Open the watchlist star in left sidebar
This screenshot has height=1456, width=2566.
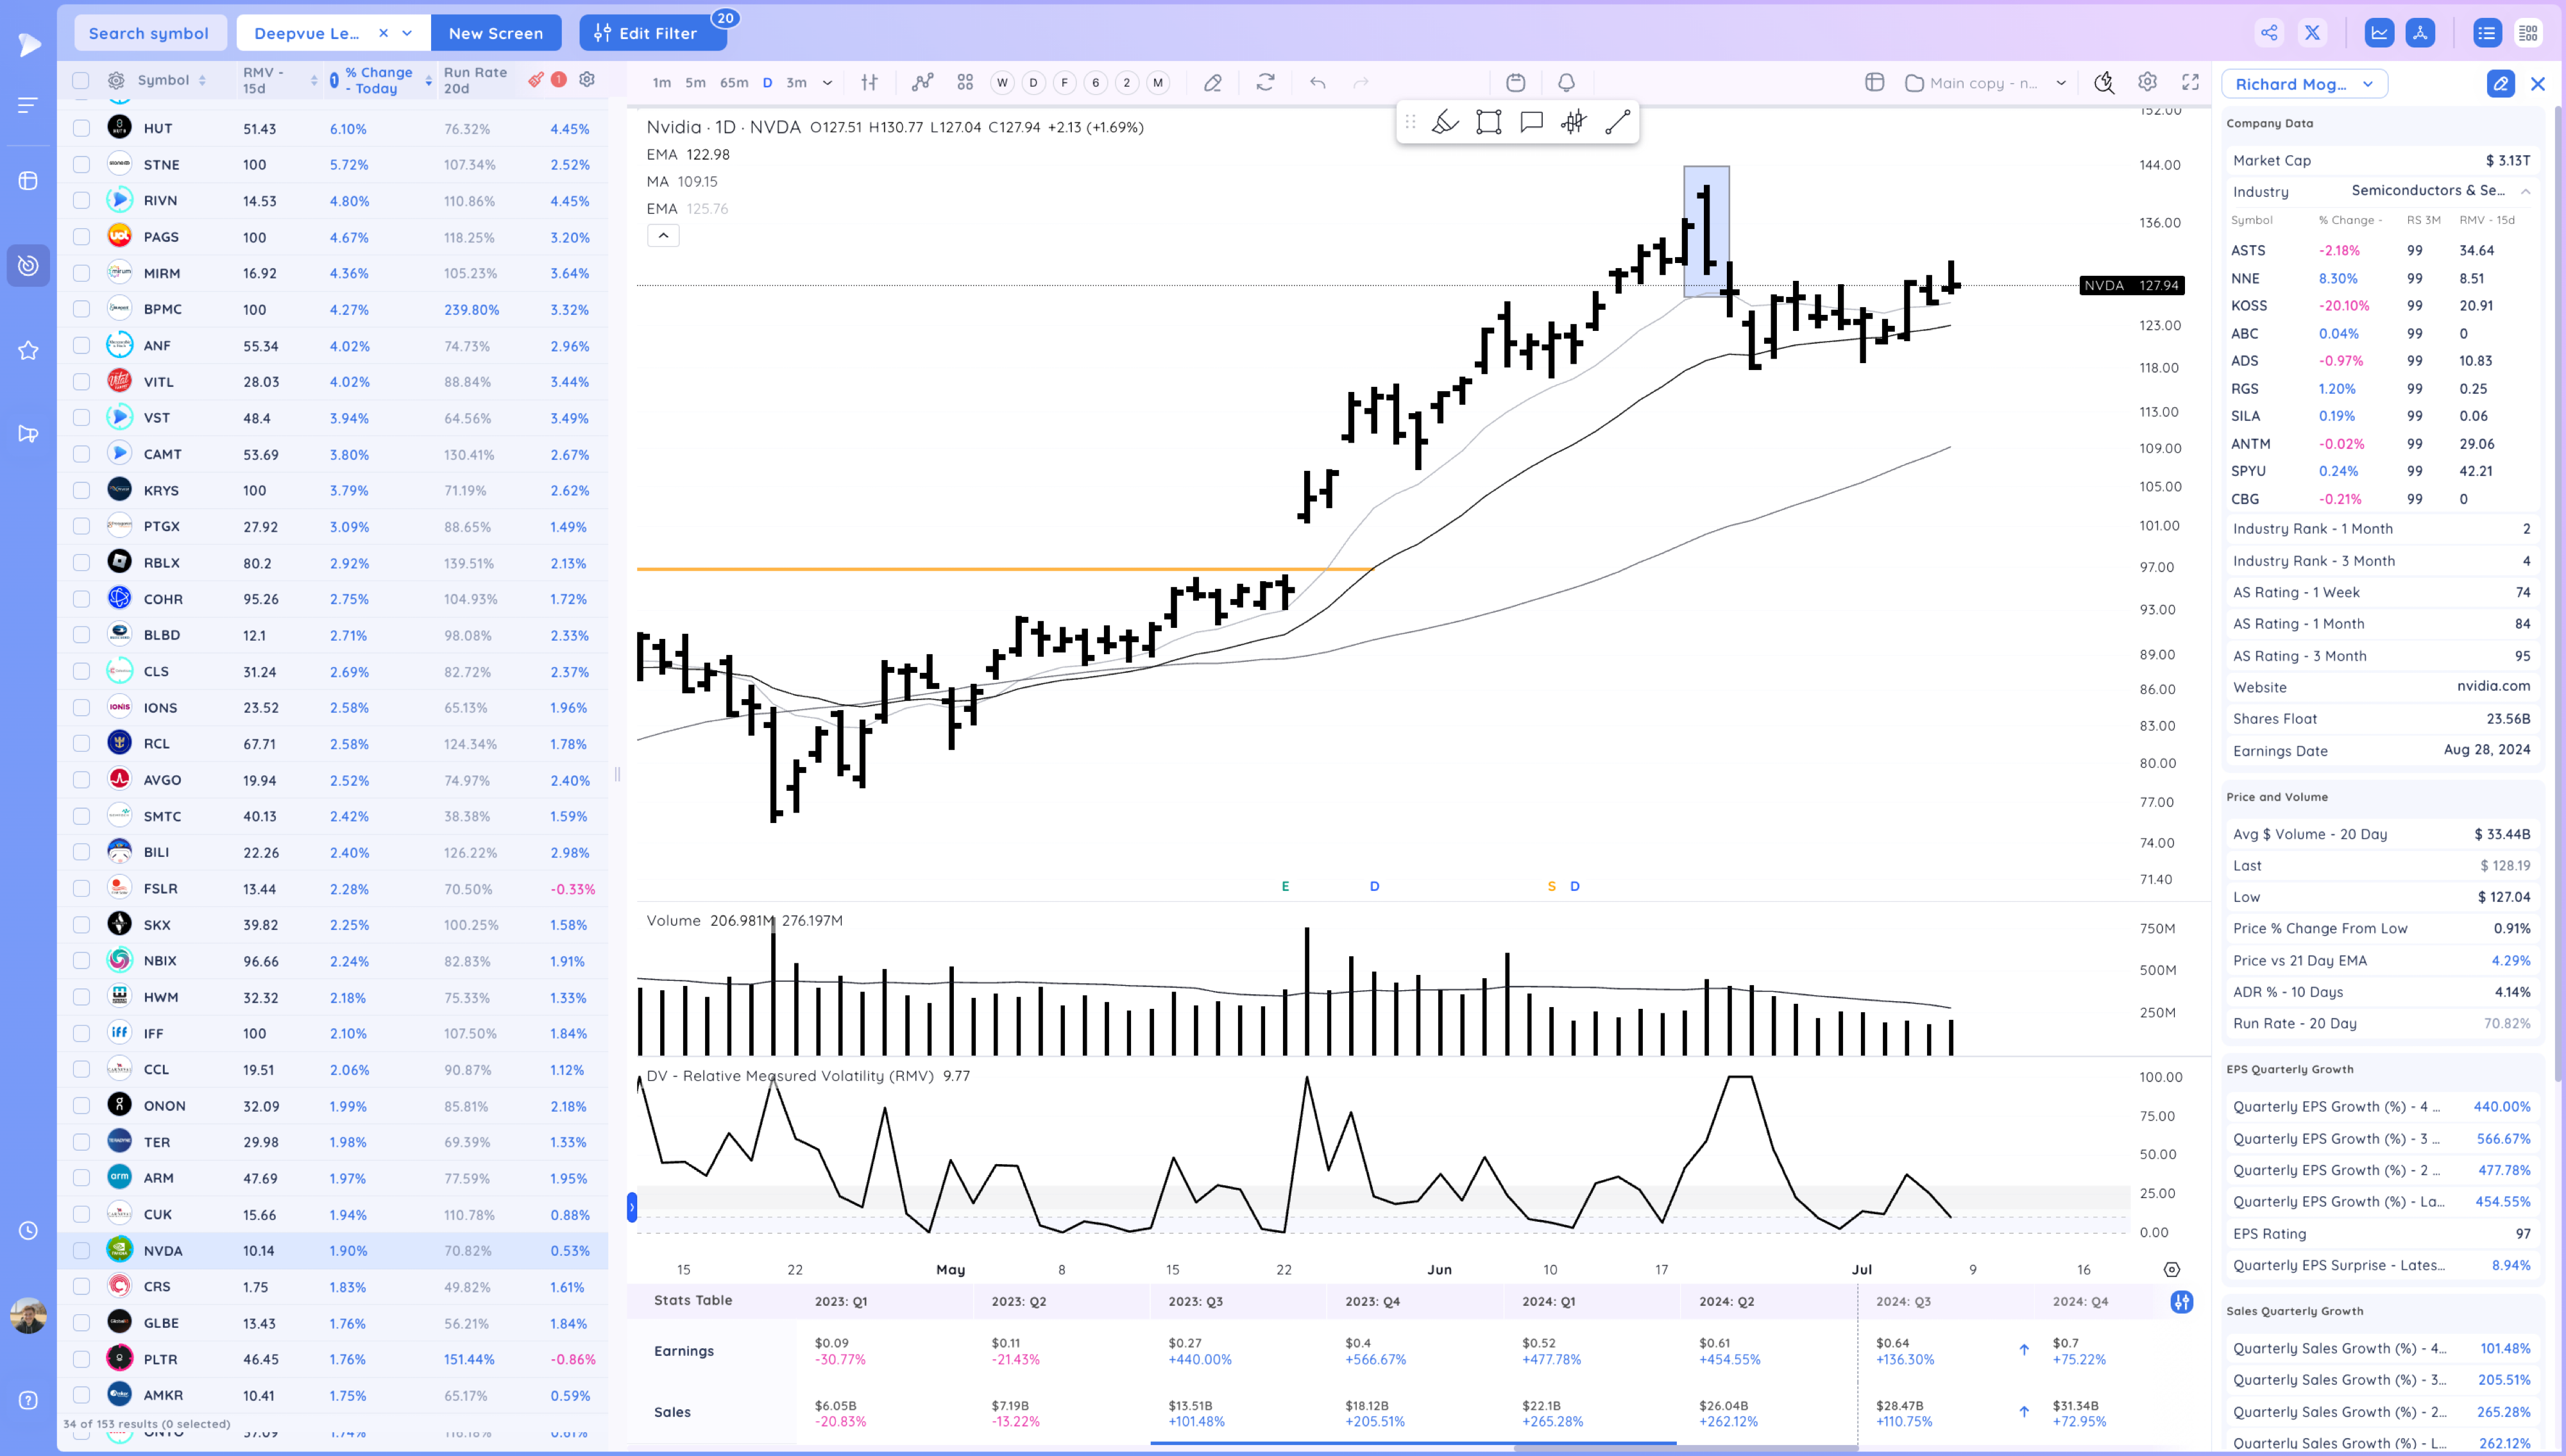click(x=28, y=350)
